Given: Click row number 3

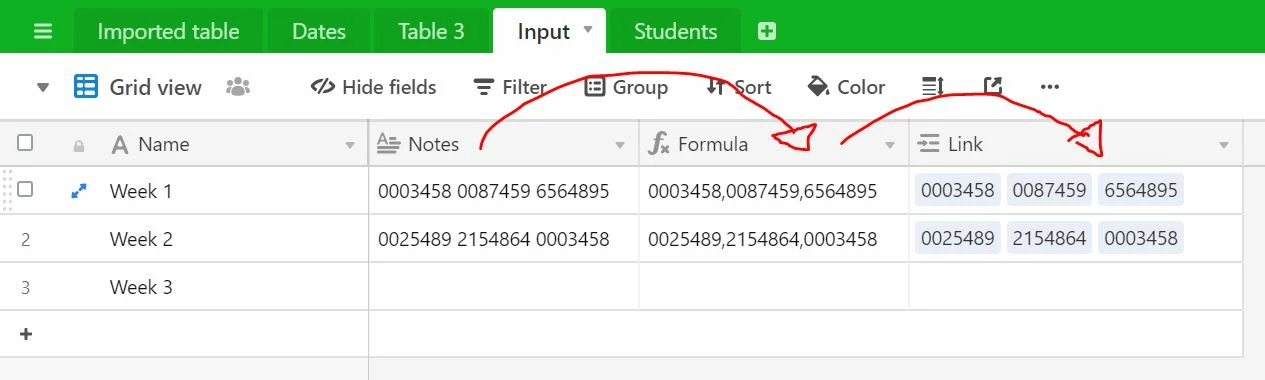Looking at the screenshot, I should click(x=26, y=288).
